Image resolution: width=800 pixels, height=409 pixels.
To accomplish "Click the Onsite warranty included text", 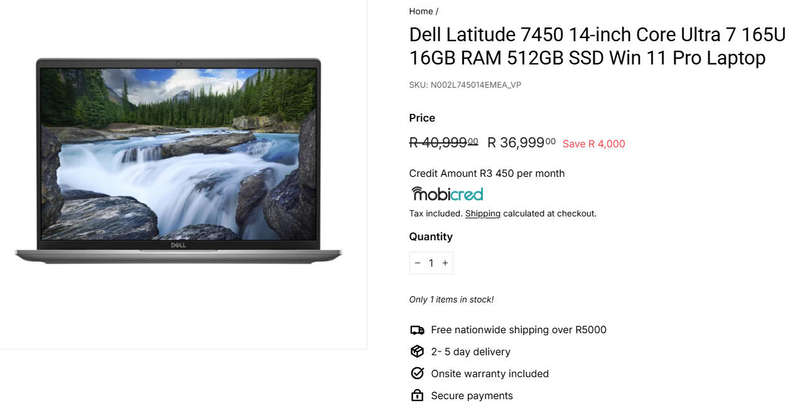I will (490, 374).
